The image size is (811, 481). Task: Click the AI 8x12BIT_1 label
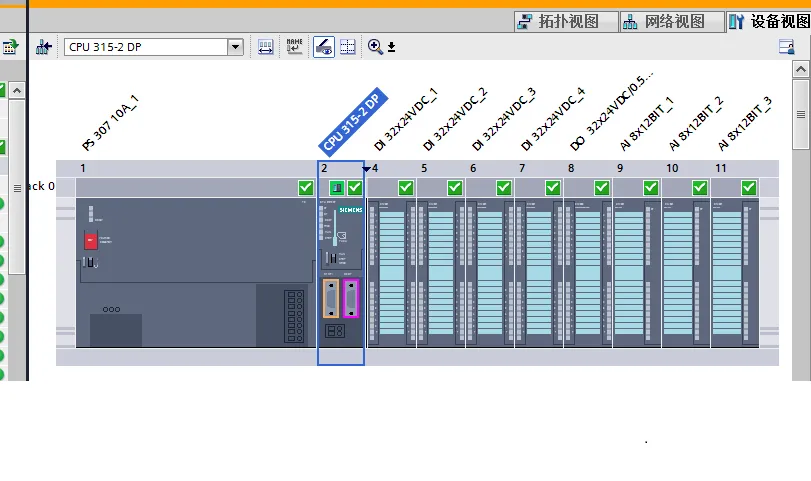click(x=647, y=124)
